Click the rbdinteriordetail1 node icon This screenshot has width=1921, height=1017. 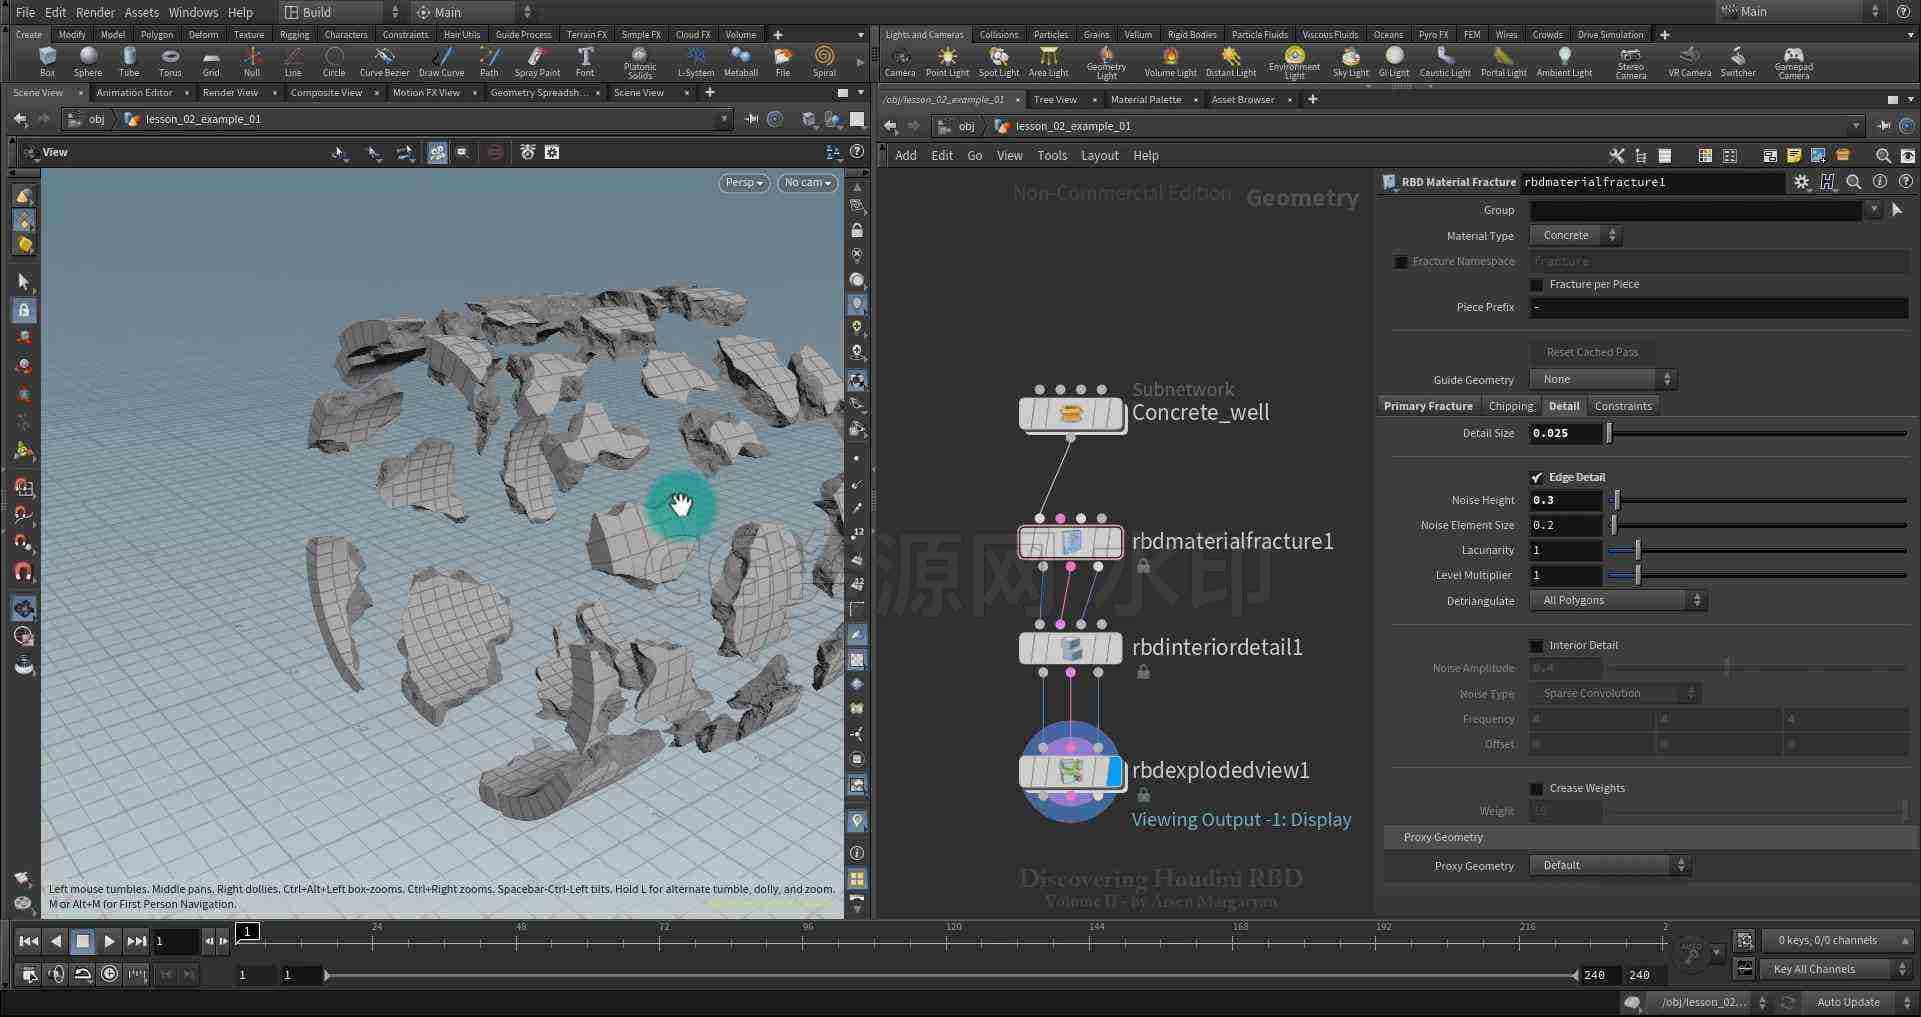(x=1071, y=648)
